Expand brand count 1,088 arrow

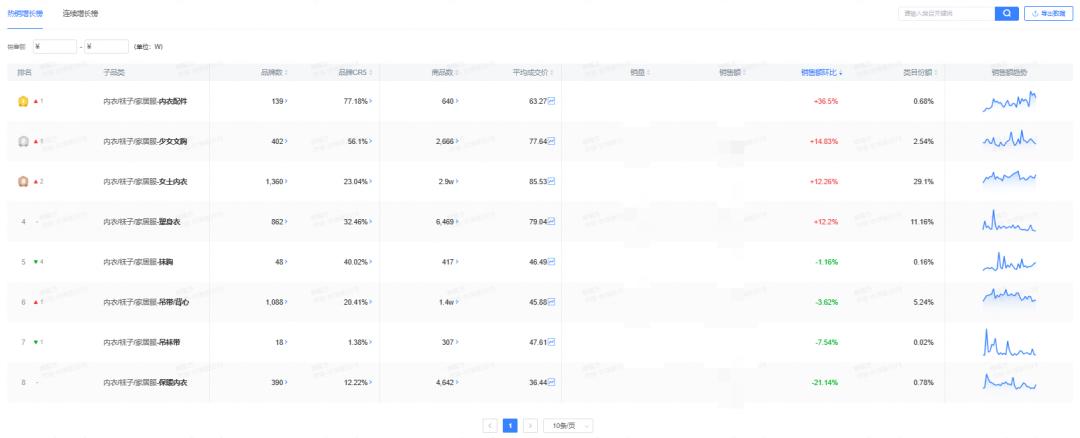click(287, 302)
